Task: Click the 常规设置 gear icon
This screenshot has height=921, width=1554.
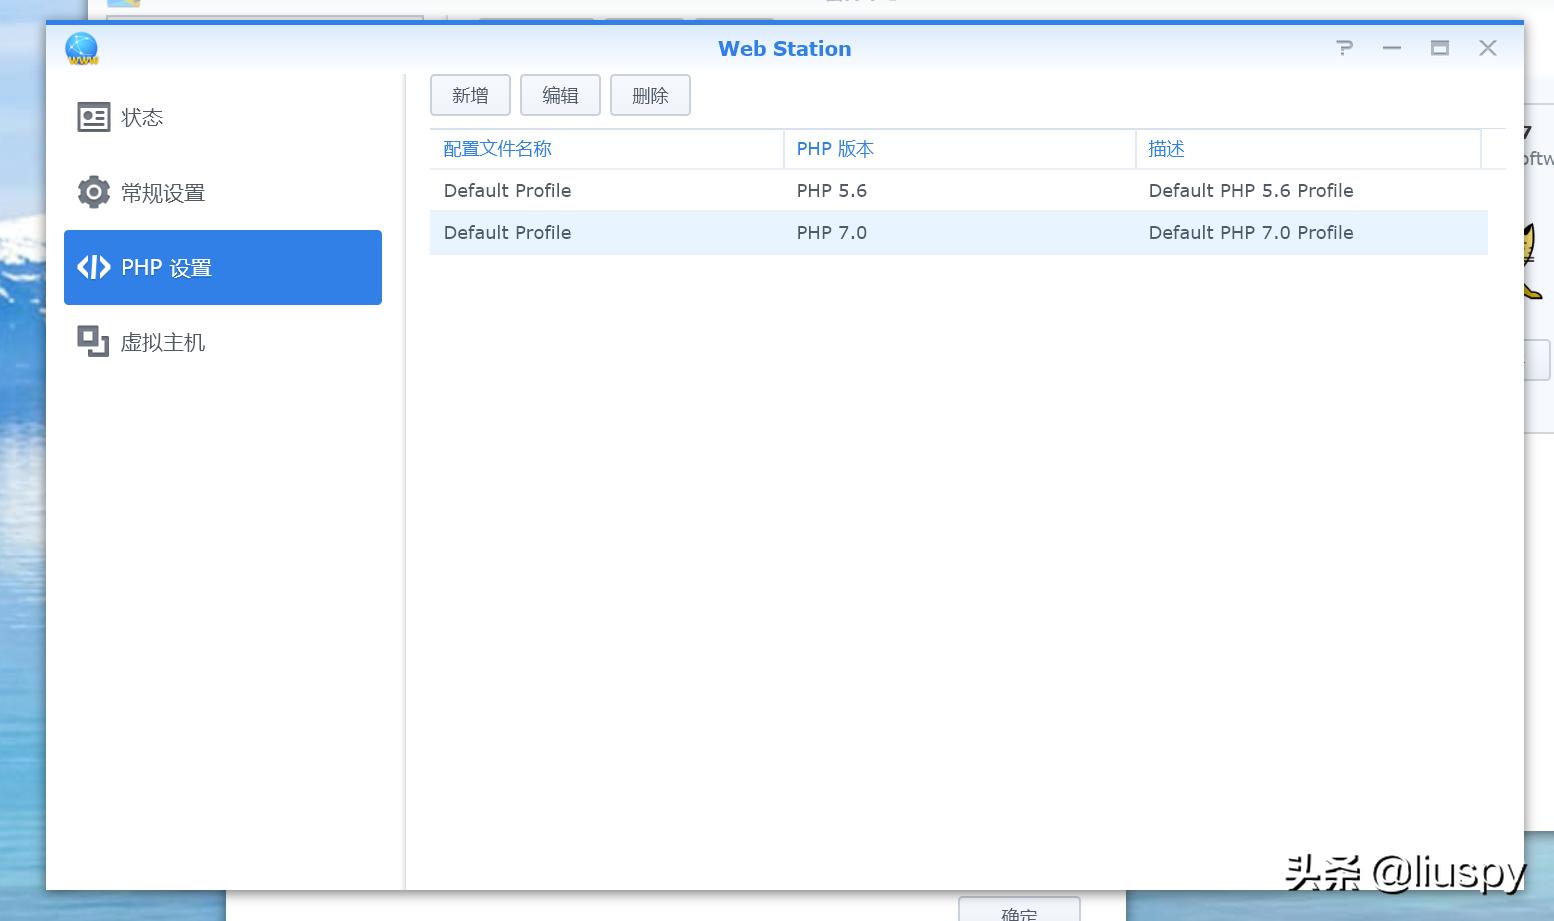Action: [93, 192]
